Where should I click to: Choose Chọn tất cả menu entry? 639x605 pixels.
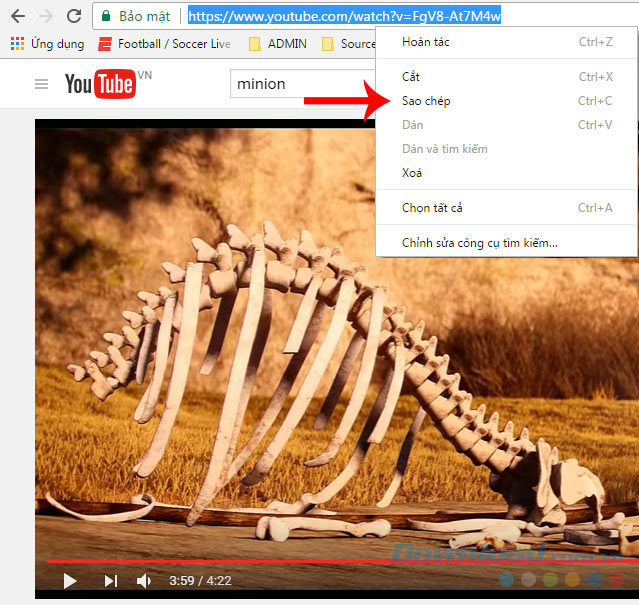click(432, 208)
